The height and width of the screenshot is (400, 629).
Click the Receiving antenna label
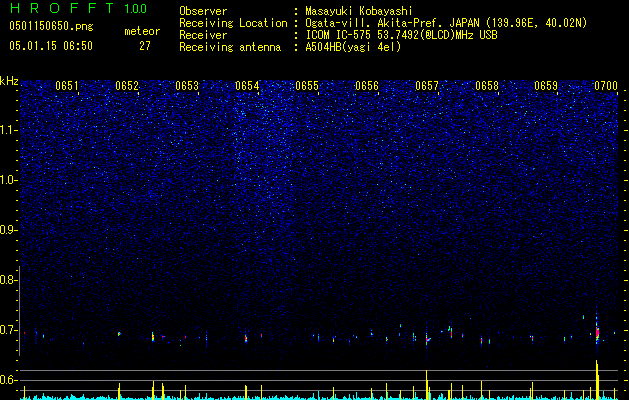(230, 47)
